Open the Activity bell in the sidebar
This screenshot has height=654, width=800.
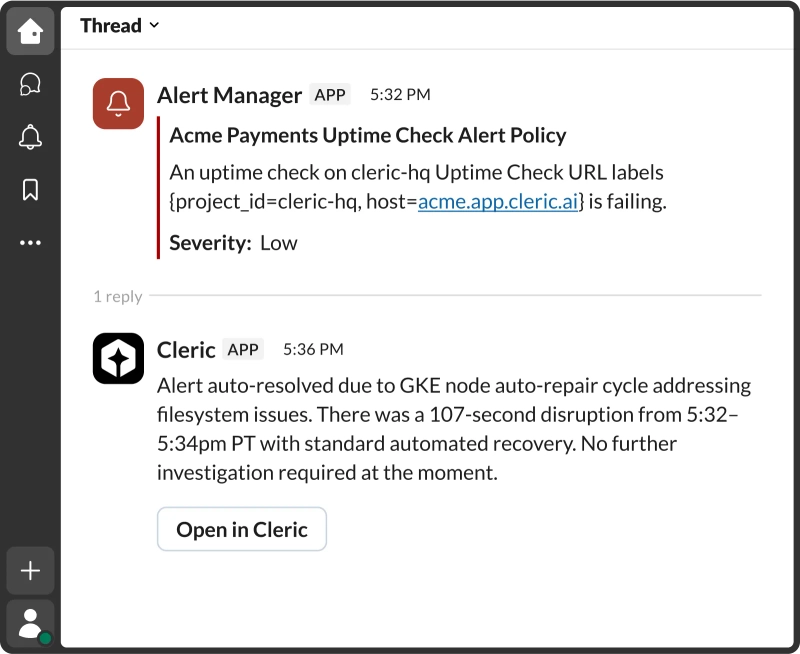pos(30,137)
